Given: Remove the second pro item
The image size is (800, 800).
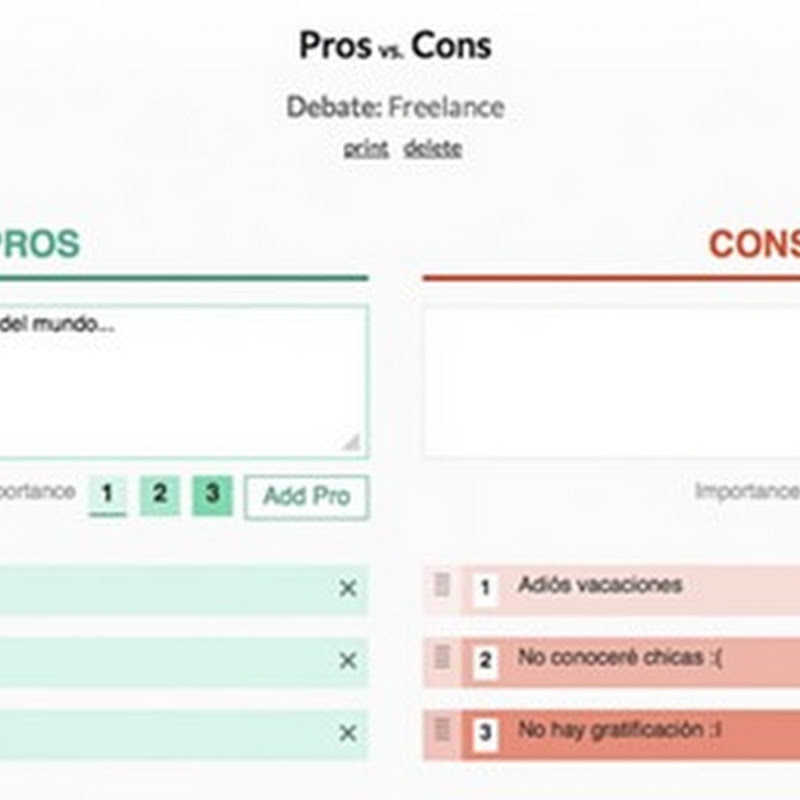Looking at the screenshot, I should (x=347, y=661).
